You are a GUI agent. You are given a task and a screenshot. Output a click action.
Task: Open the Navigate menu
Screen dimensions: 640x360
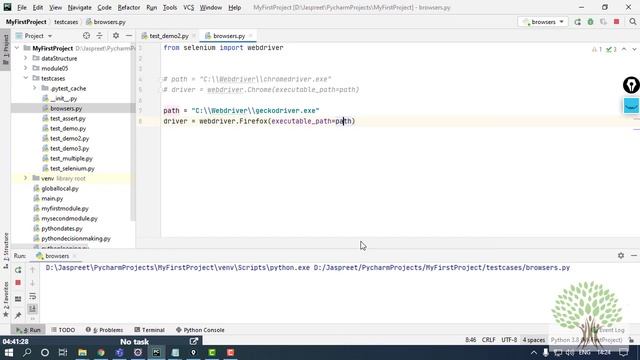[80, 7]
